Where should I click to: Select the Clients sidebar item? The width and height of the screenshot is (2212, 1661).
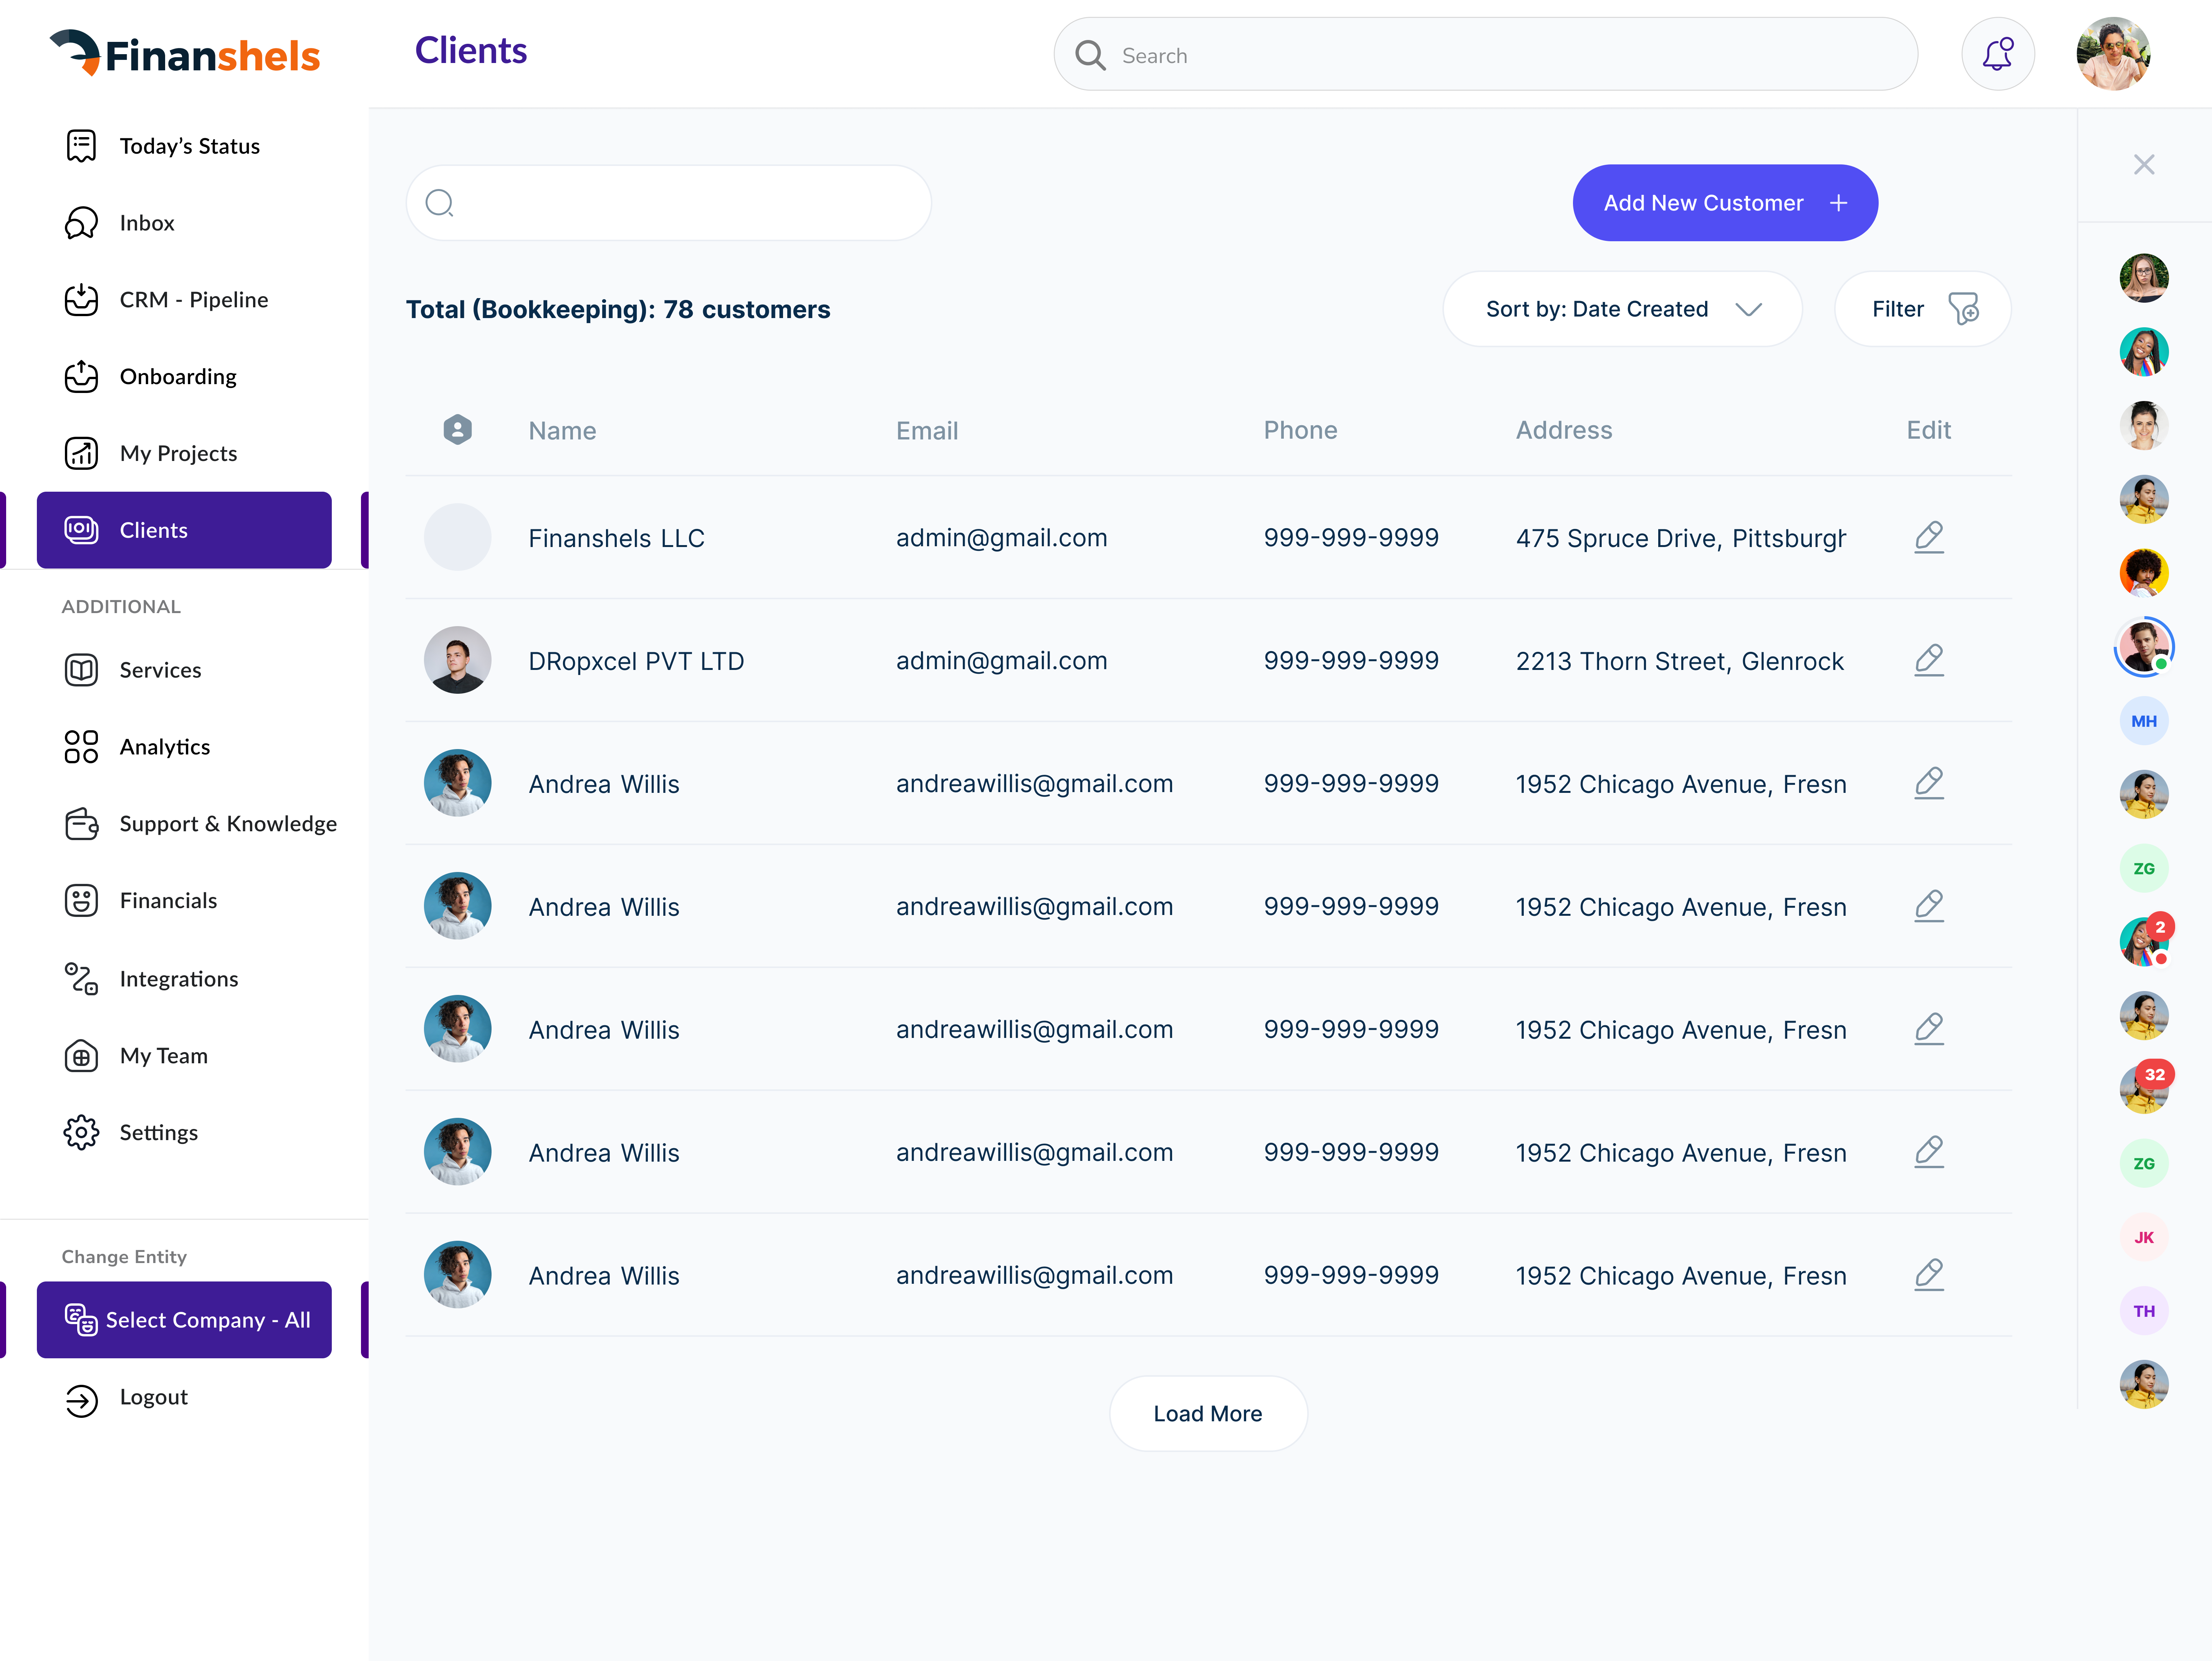tap(184, 530)
